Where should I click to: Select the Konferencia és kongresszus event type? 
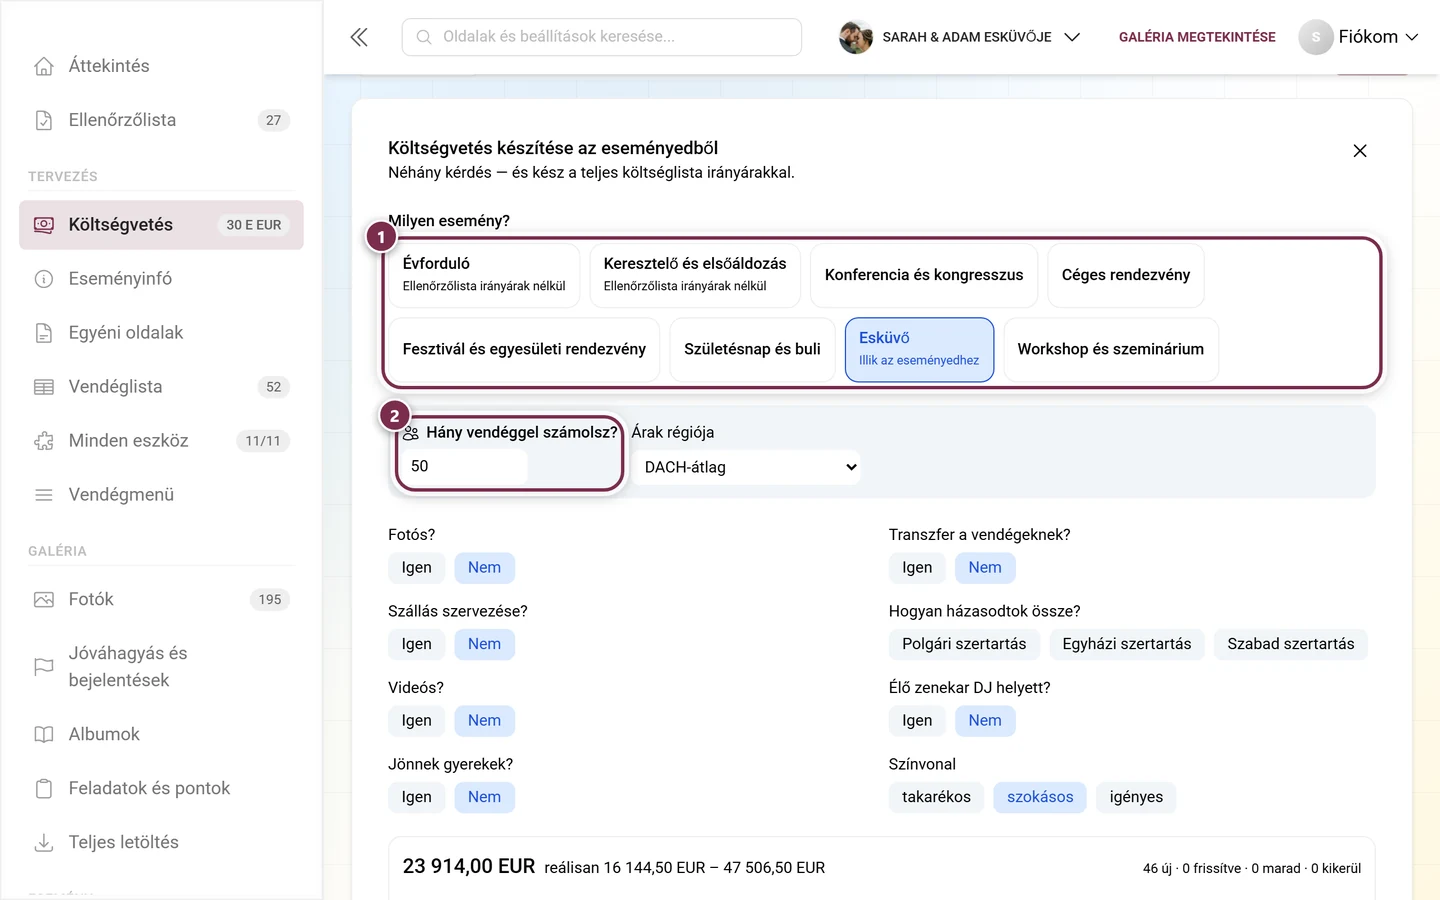[x=924, y=275]
